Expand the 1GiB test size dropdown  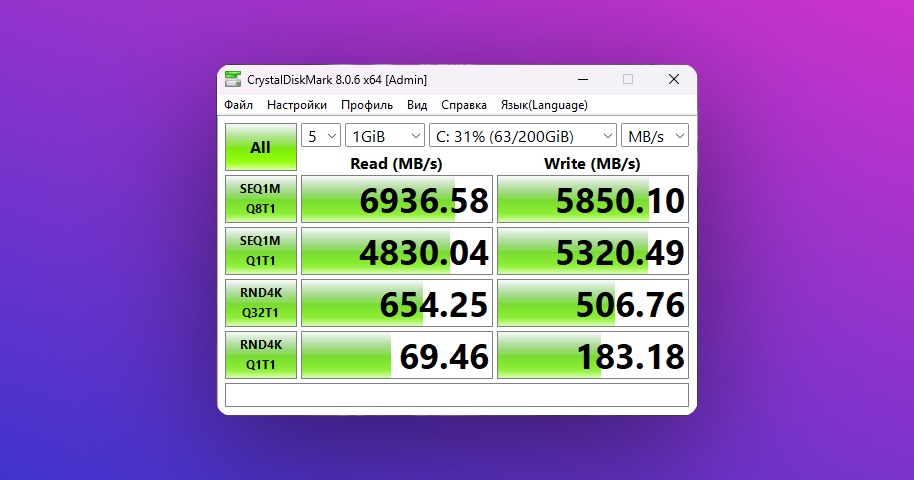[385, 136]
